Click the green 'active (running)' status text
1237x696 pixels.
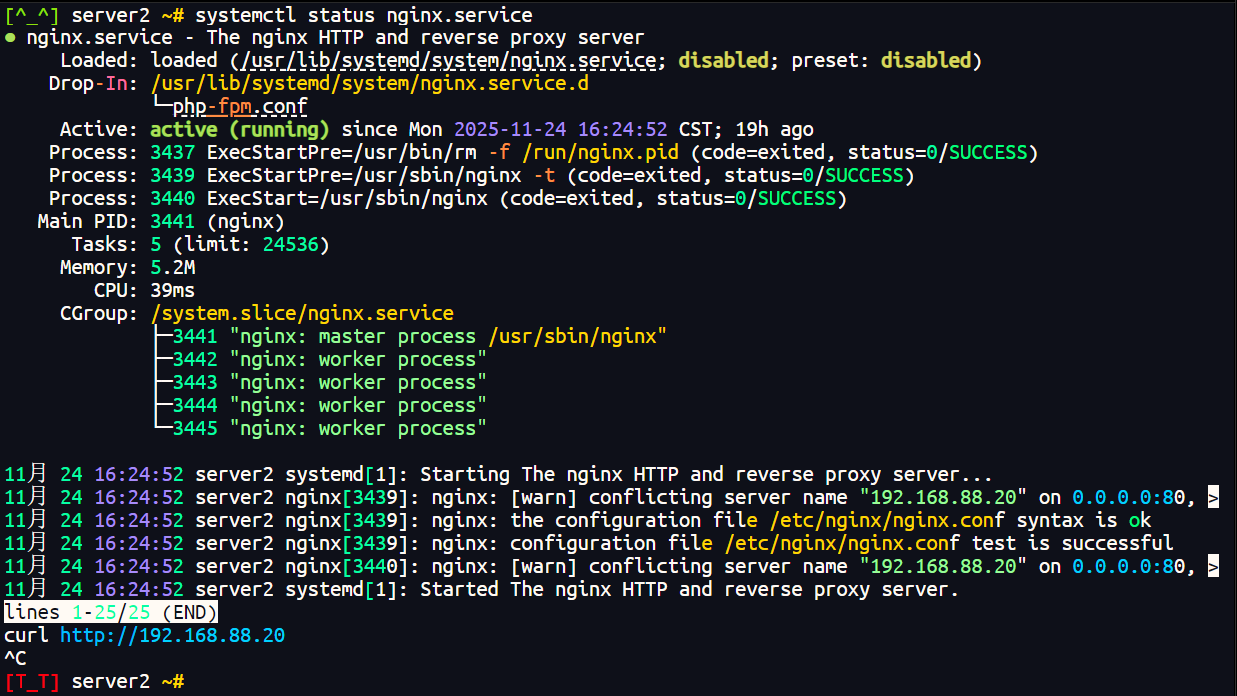pyautogui.click(x=240, y=130)
